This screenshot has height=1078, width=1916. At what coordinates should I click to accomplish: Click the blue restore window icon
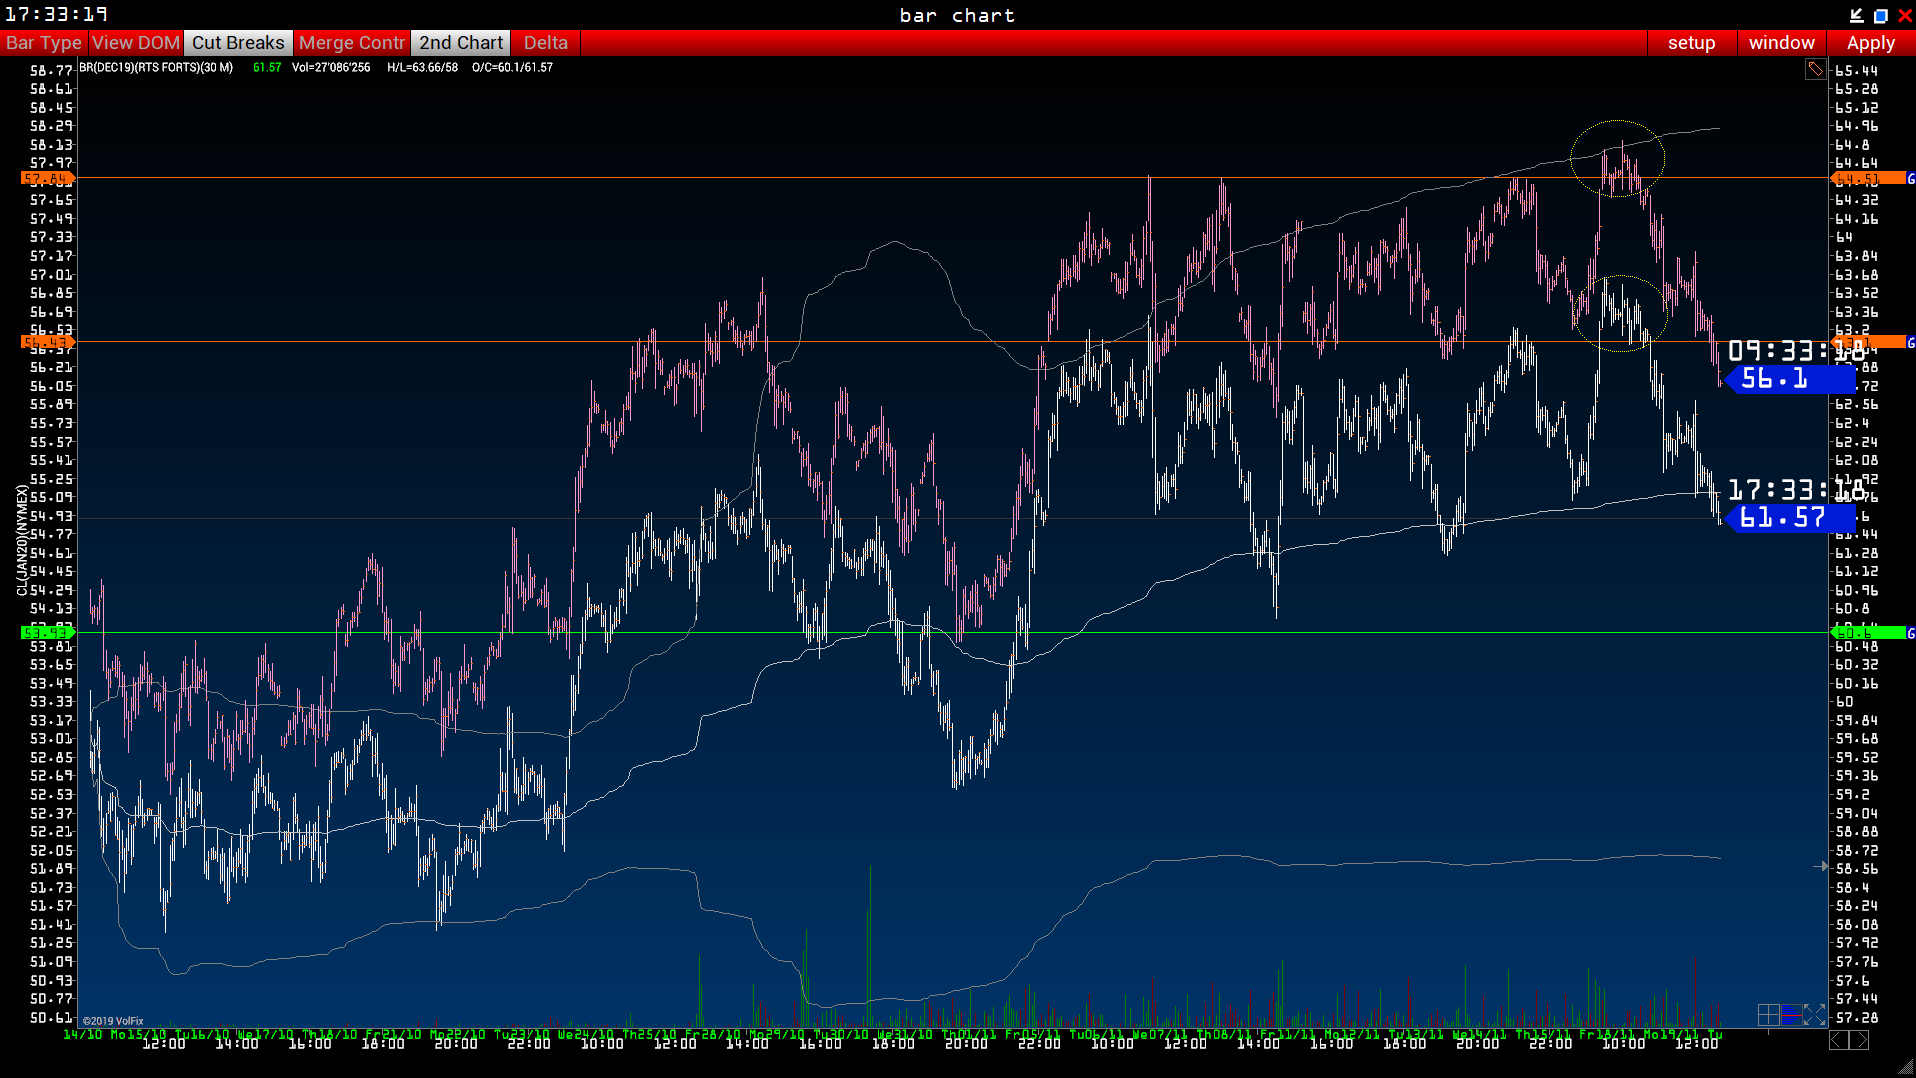point(1880,15)
